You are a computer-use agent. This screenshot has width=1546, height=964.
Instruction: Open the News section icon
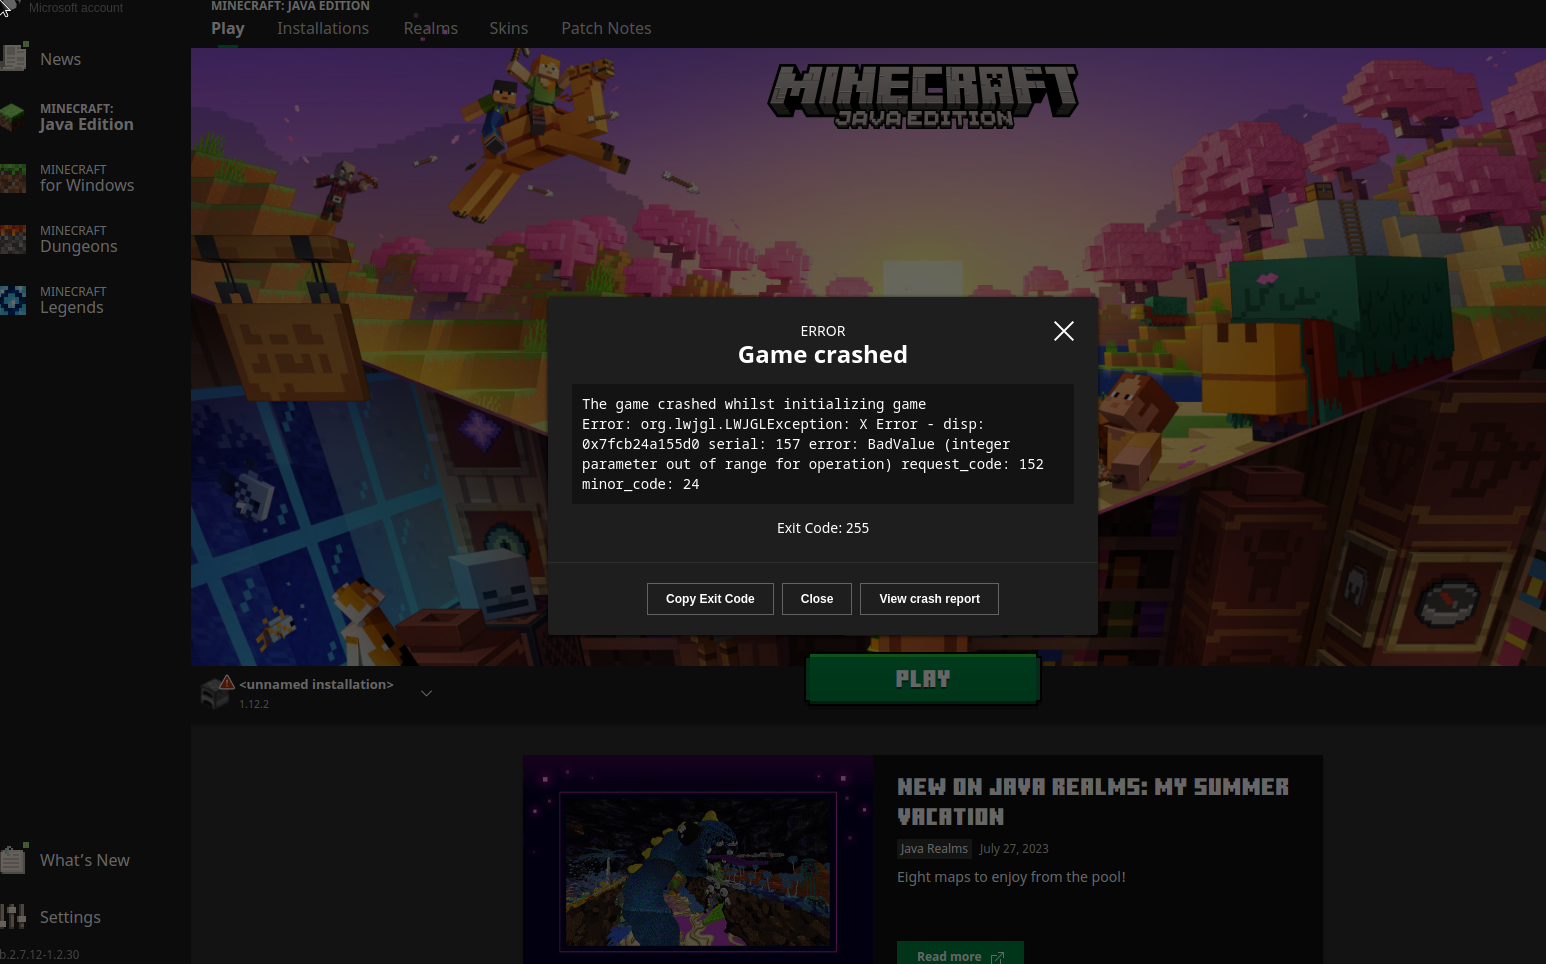pyautogui.click(x=15, y=57)
